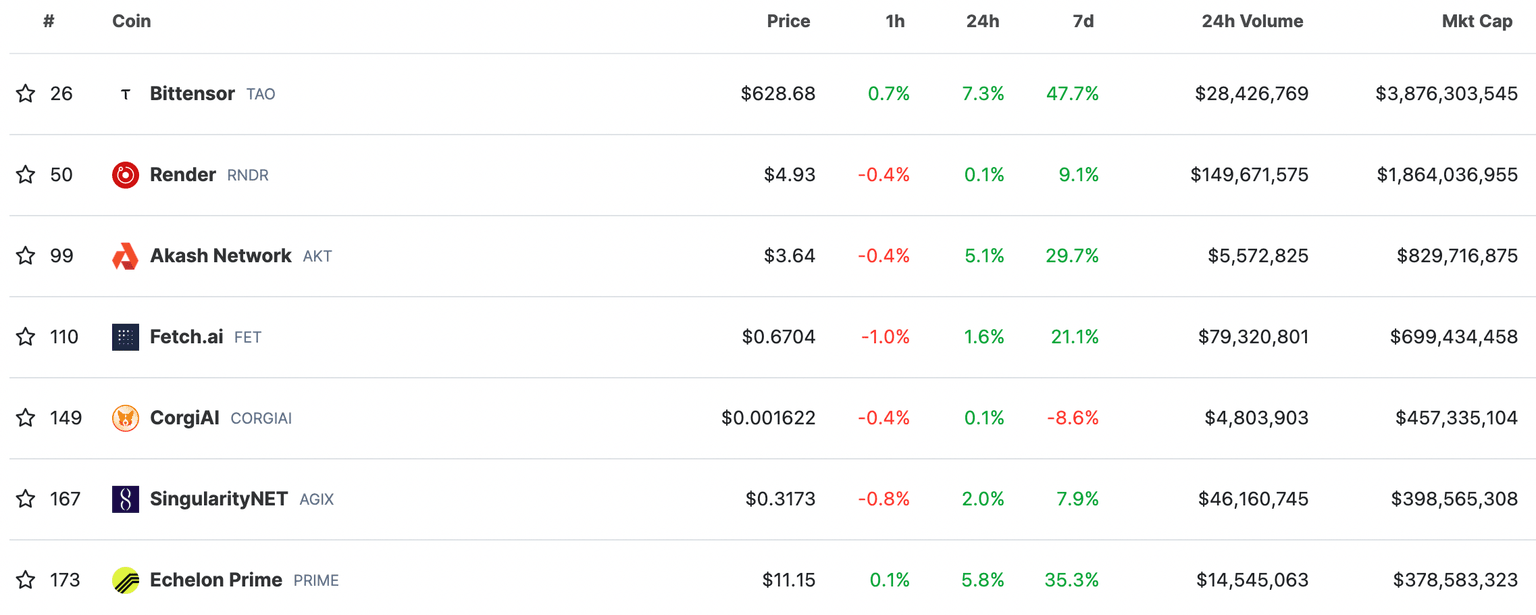
Task: Click Bittensor's 47.7% weekly change value
Action: (1072, 93)
